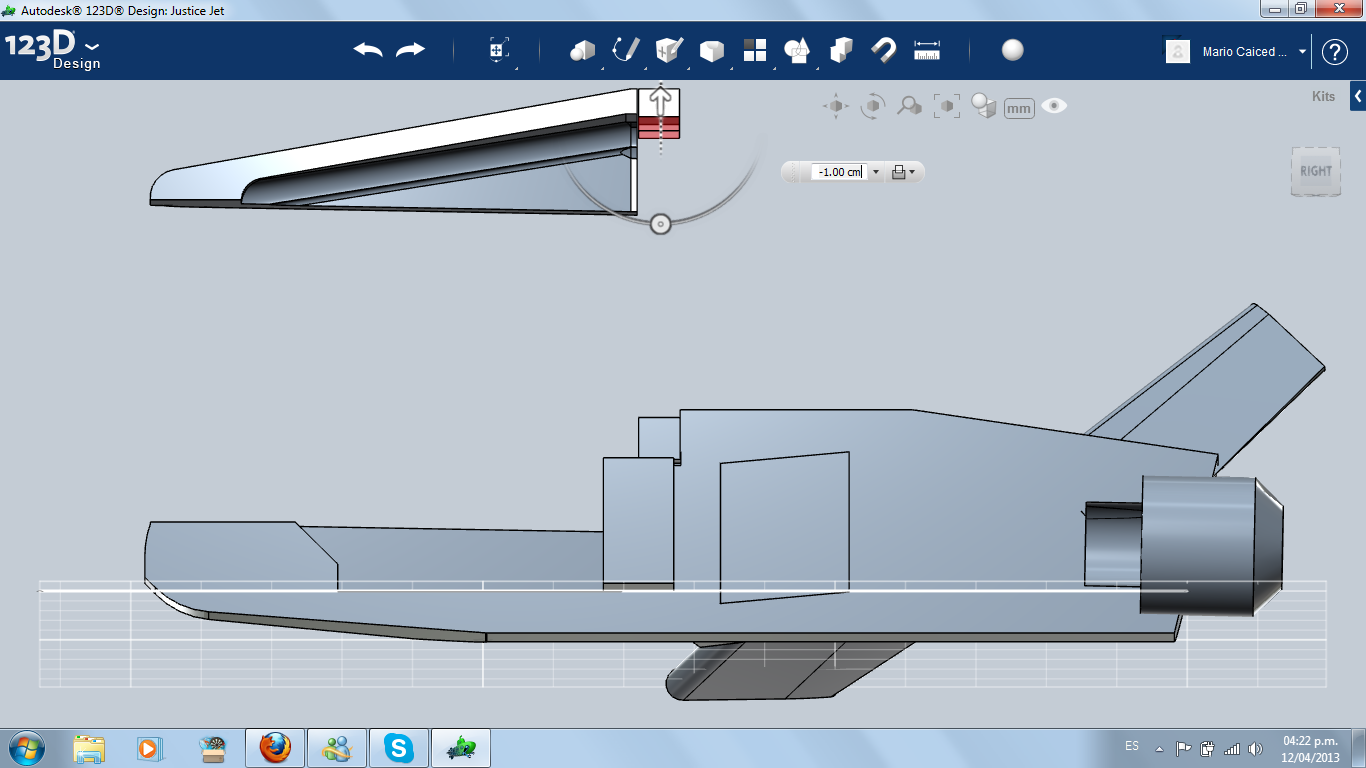Open the Sketch pencil tool
The height and width of the screenshot is (768, 1366).
pos(626,50)
